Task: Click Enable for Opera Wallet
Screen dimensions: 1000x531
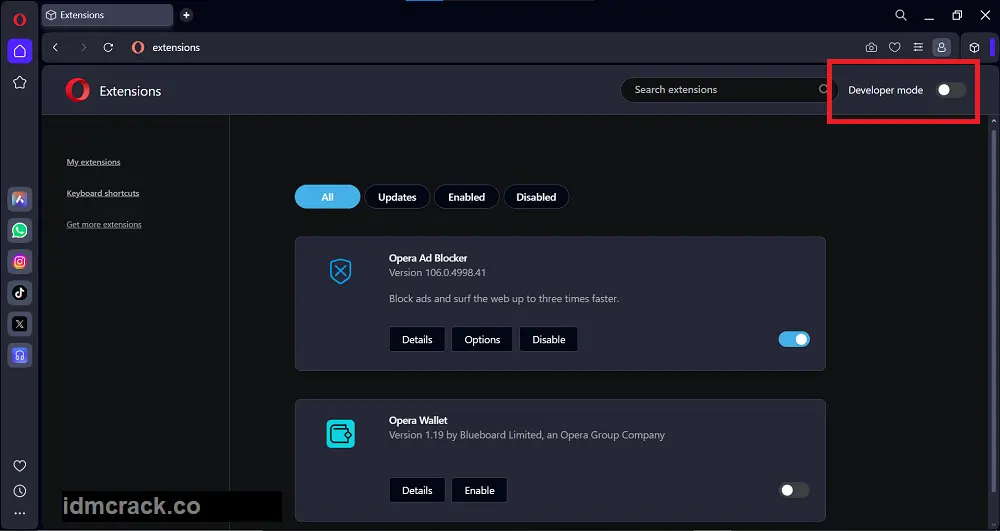Action: tap(480, 490)
